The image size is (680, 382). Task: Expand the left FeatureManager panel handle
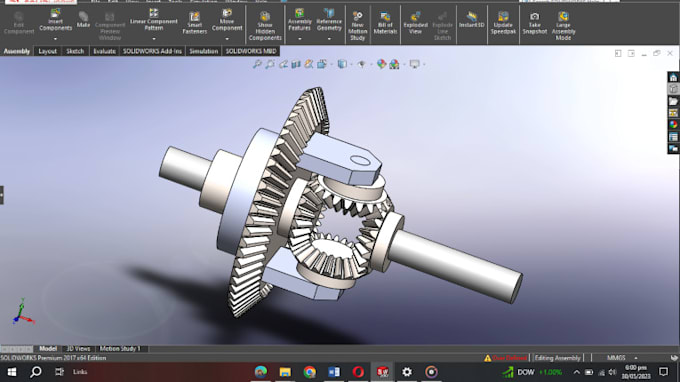[x=2, y=195]
